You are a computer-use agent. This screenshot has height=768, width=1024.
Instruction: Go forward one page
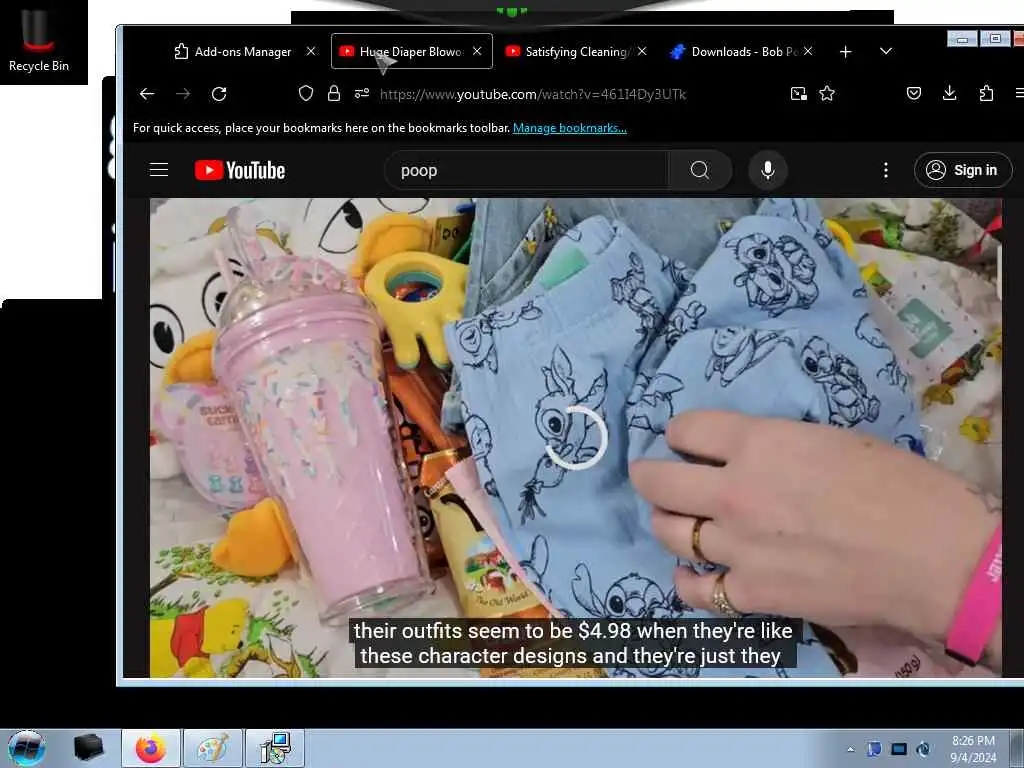coord(183,94)
